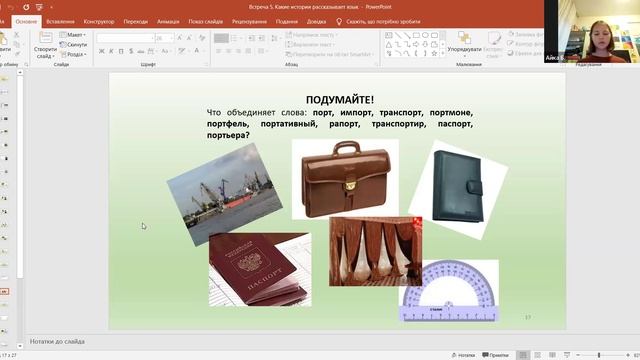
Task: Select the triangle shape in gallery
Action: (x=389, y=44)
